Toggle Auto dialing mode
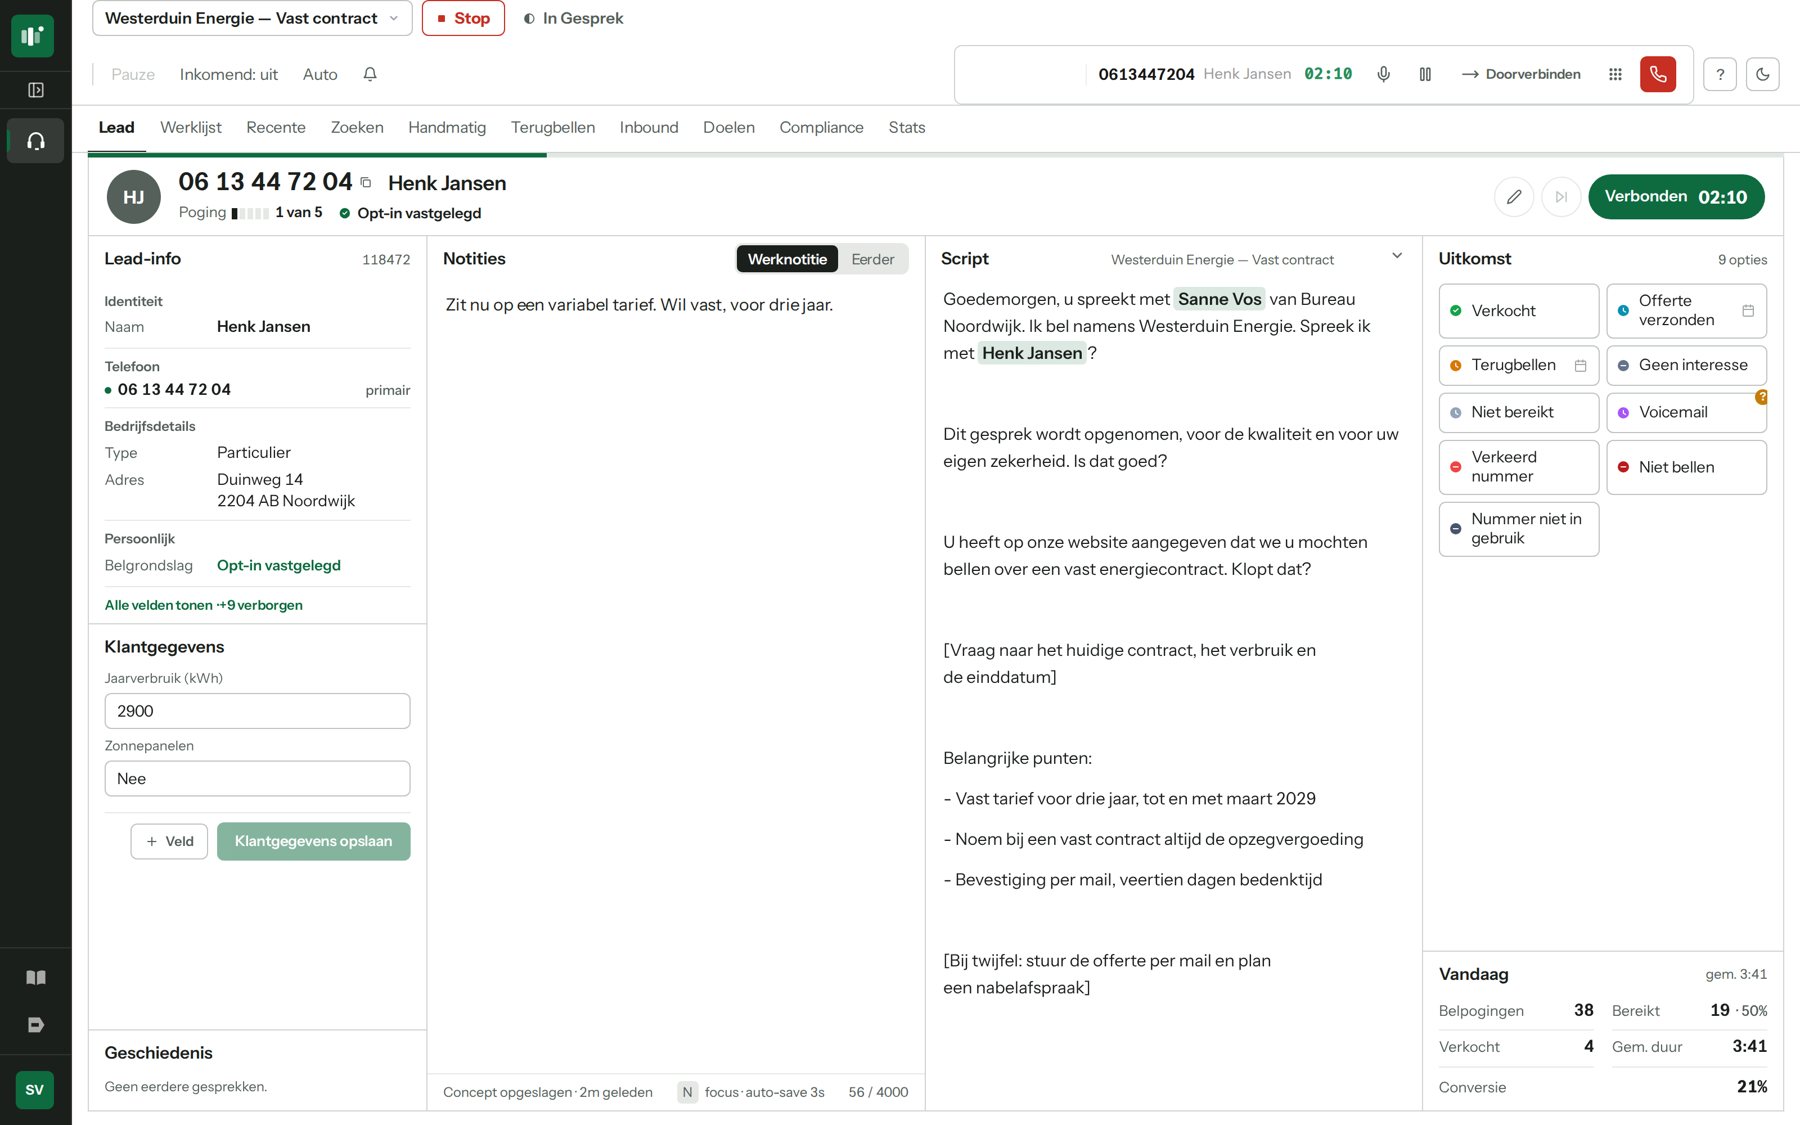The image size is (1800, 1125). pos(320,74)
